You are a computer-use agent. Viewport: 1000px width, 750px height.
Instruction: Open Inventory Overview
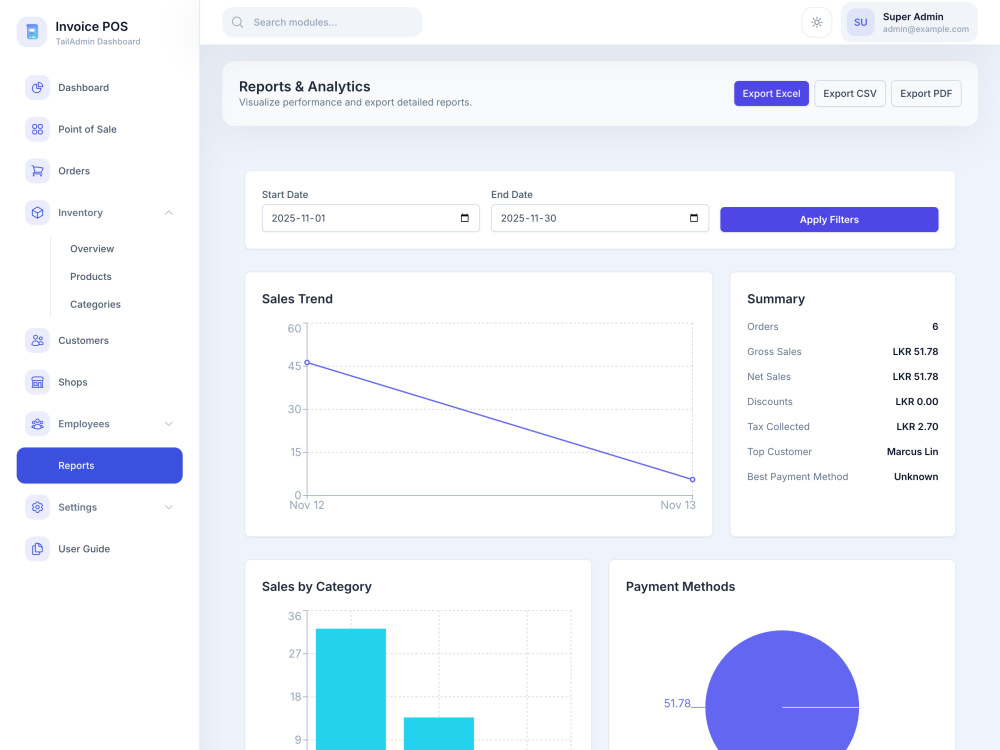pyautogui.click(x=92, y=249)
